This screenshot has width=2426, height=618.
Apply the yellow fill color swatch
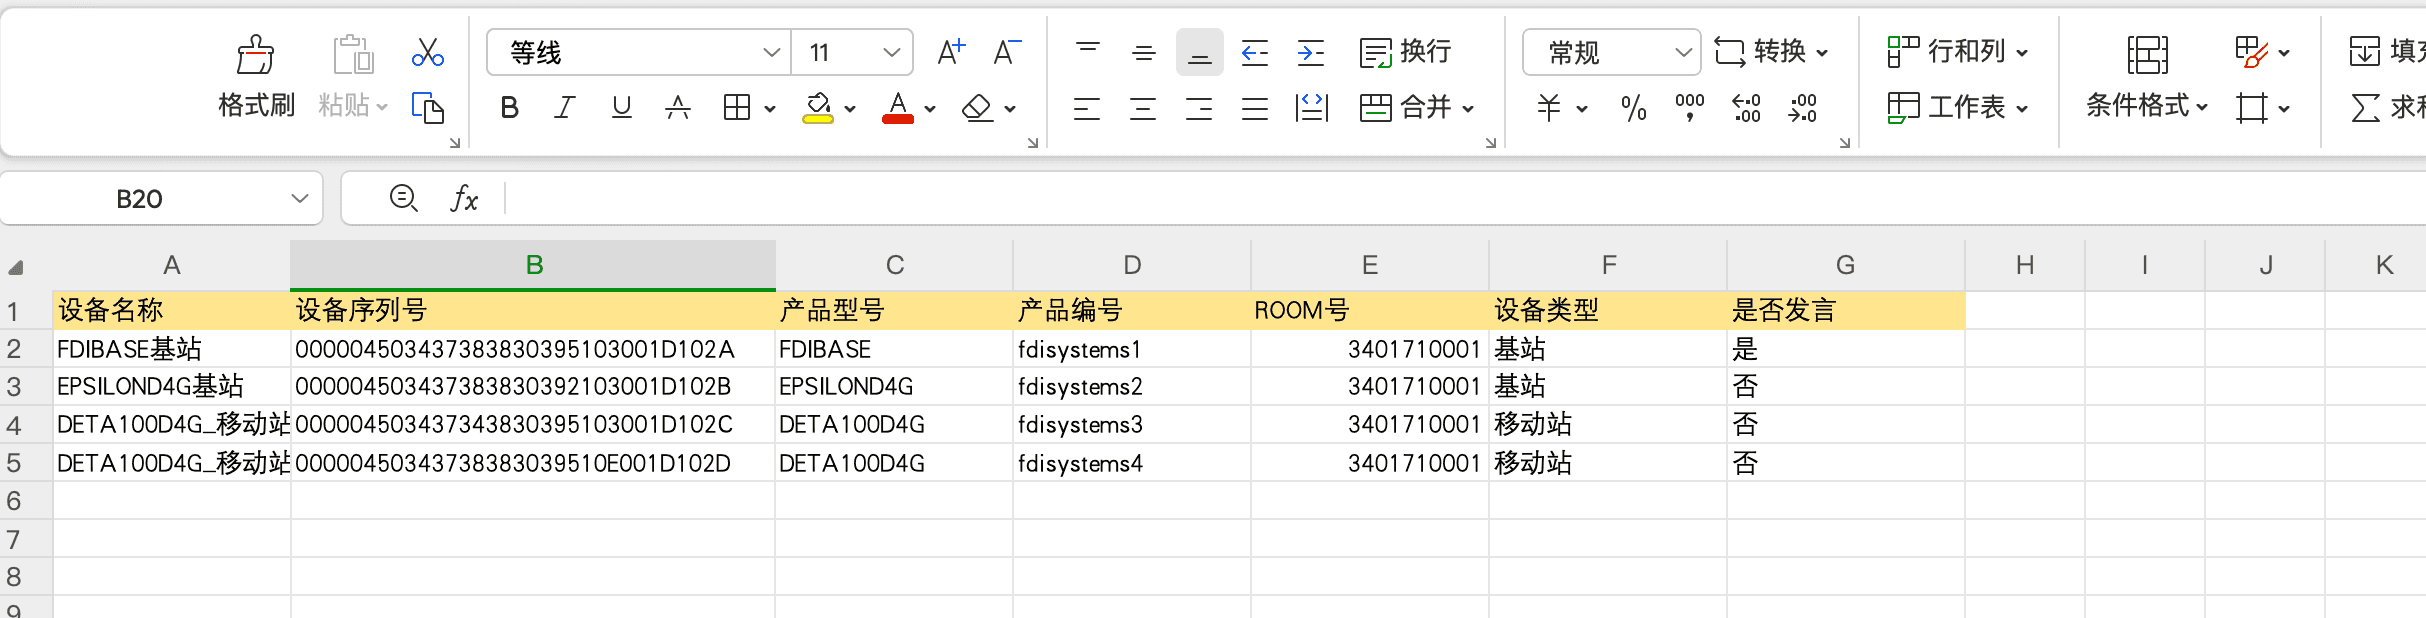tap(818, 108)
